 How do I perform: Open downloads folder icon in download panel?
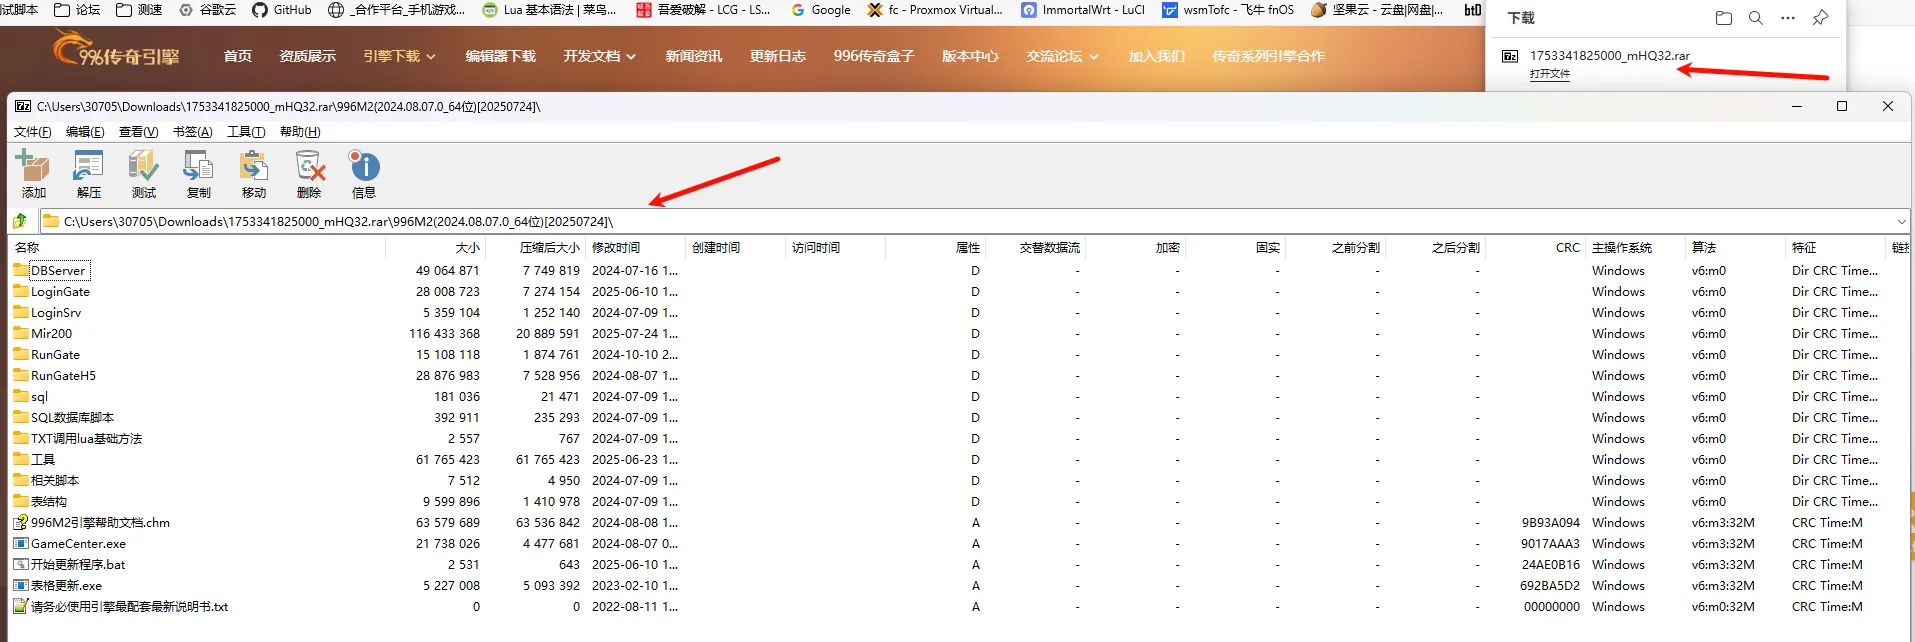pos(1723,18)
